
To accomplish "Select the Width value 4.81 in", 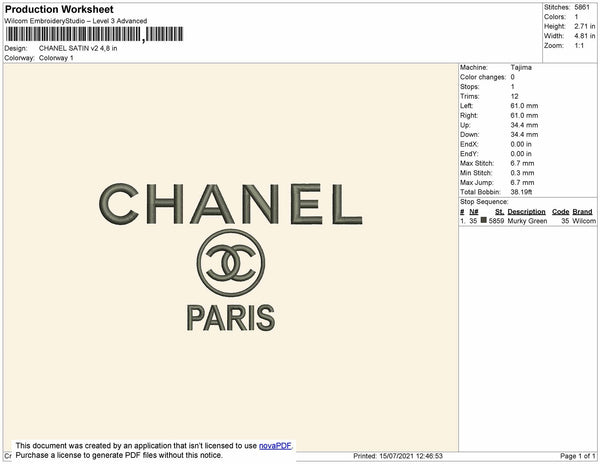I will coord(584,36).
